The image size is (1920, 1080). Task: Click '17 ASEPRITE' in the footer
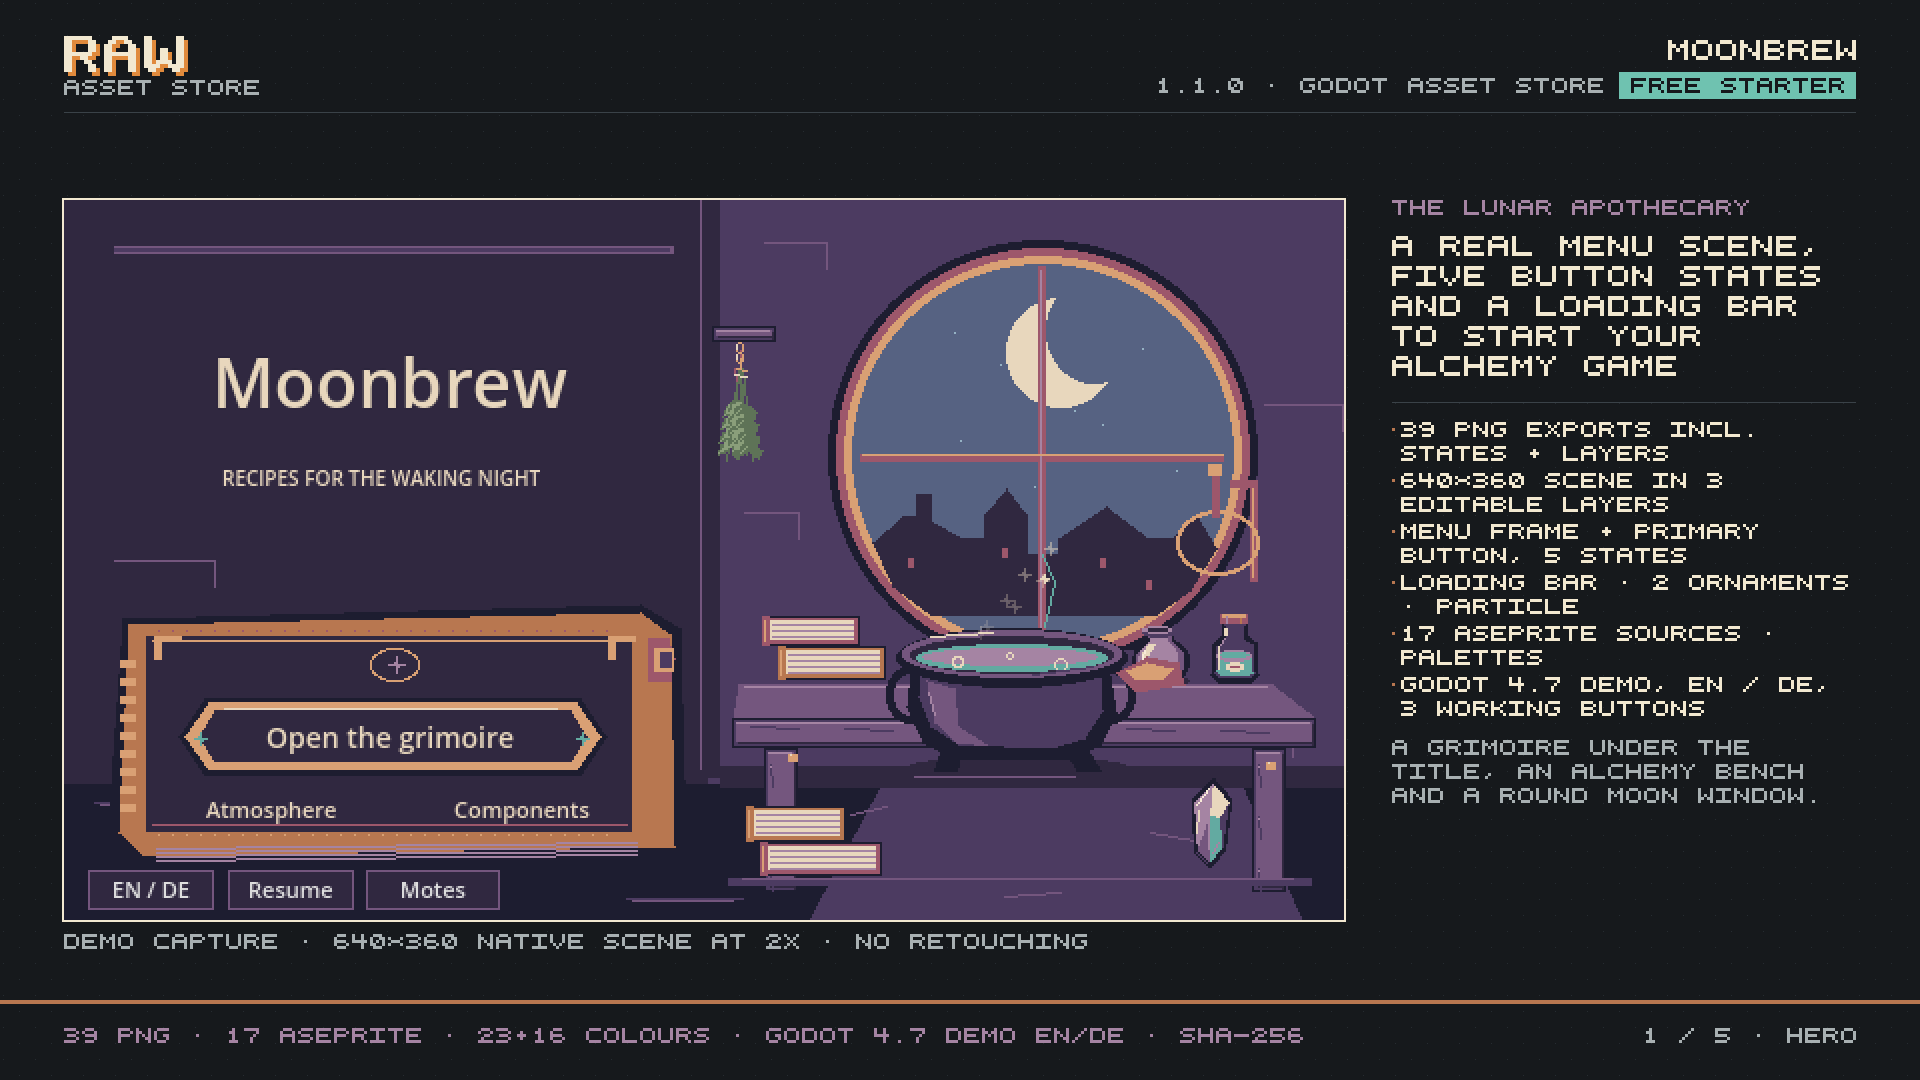324,1035
